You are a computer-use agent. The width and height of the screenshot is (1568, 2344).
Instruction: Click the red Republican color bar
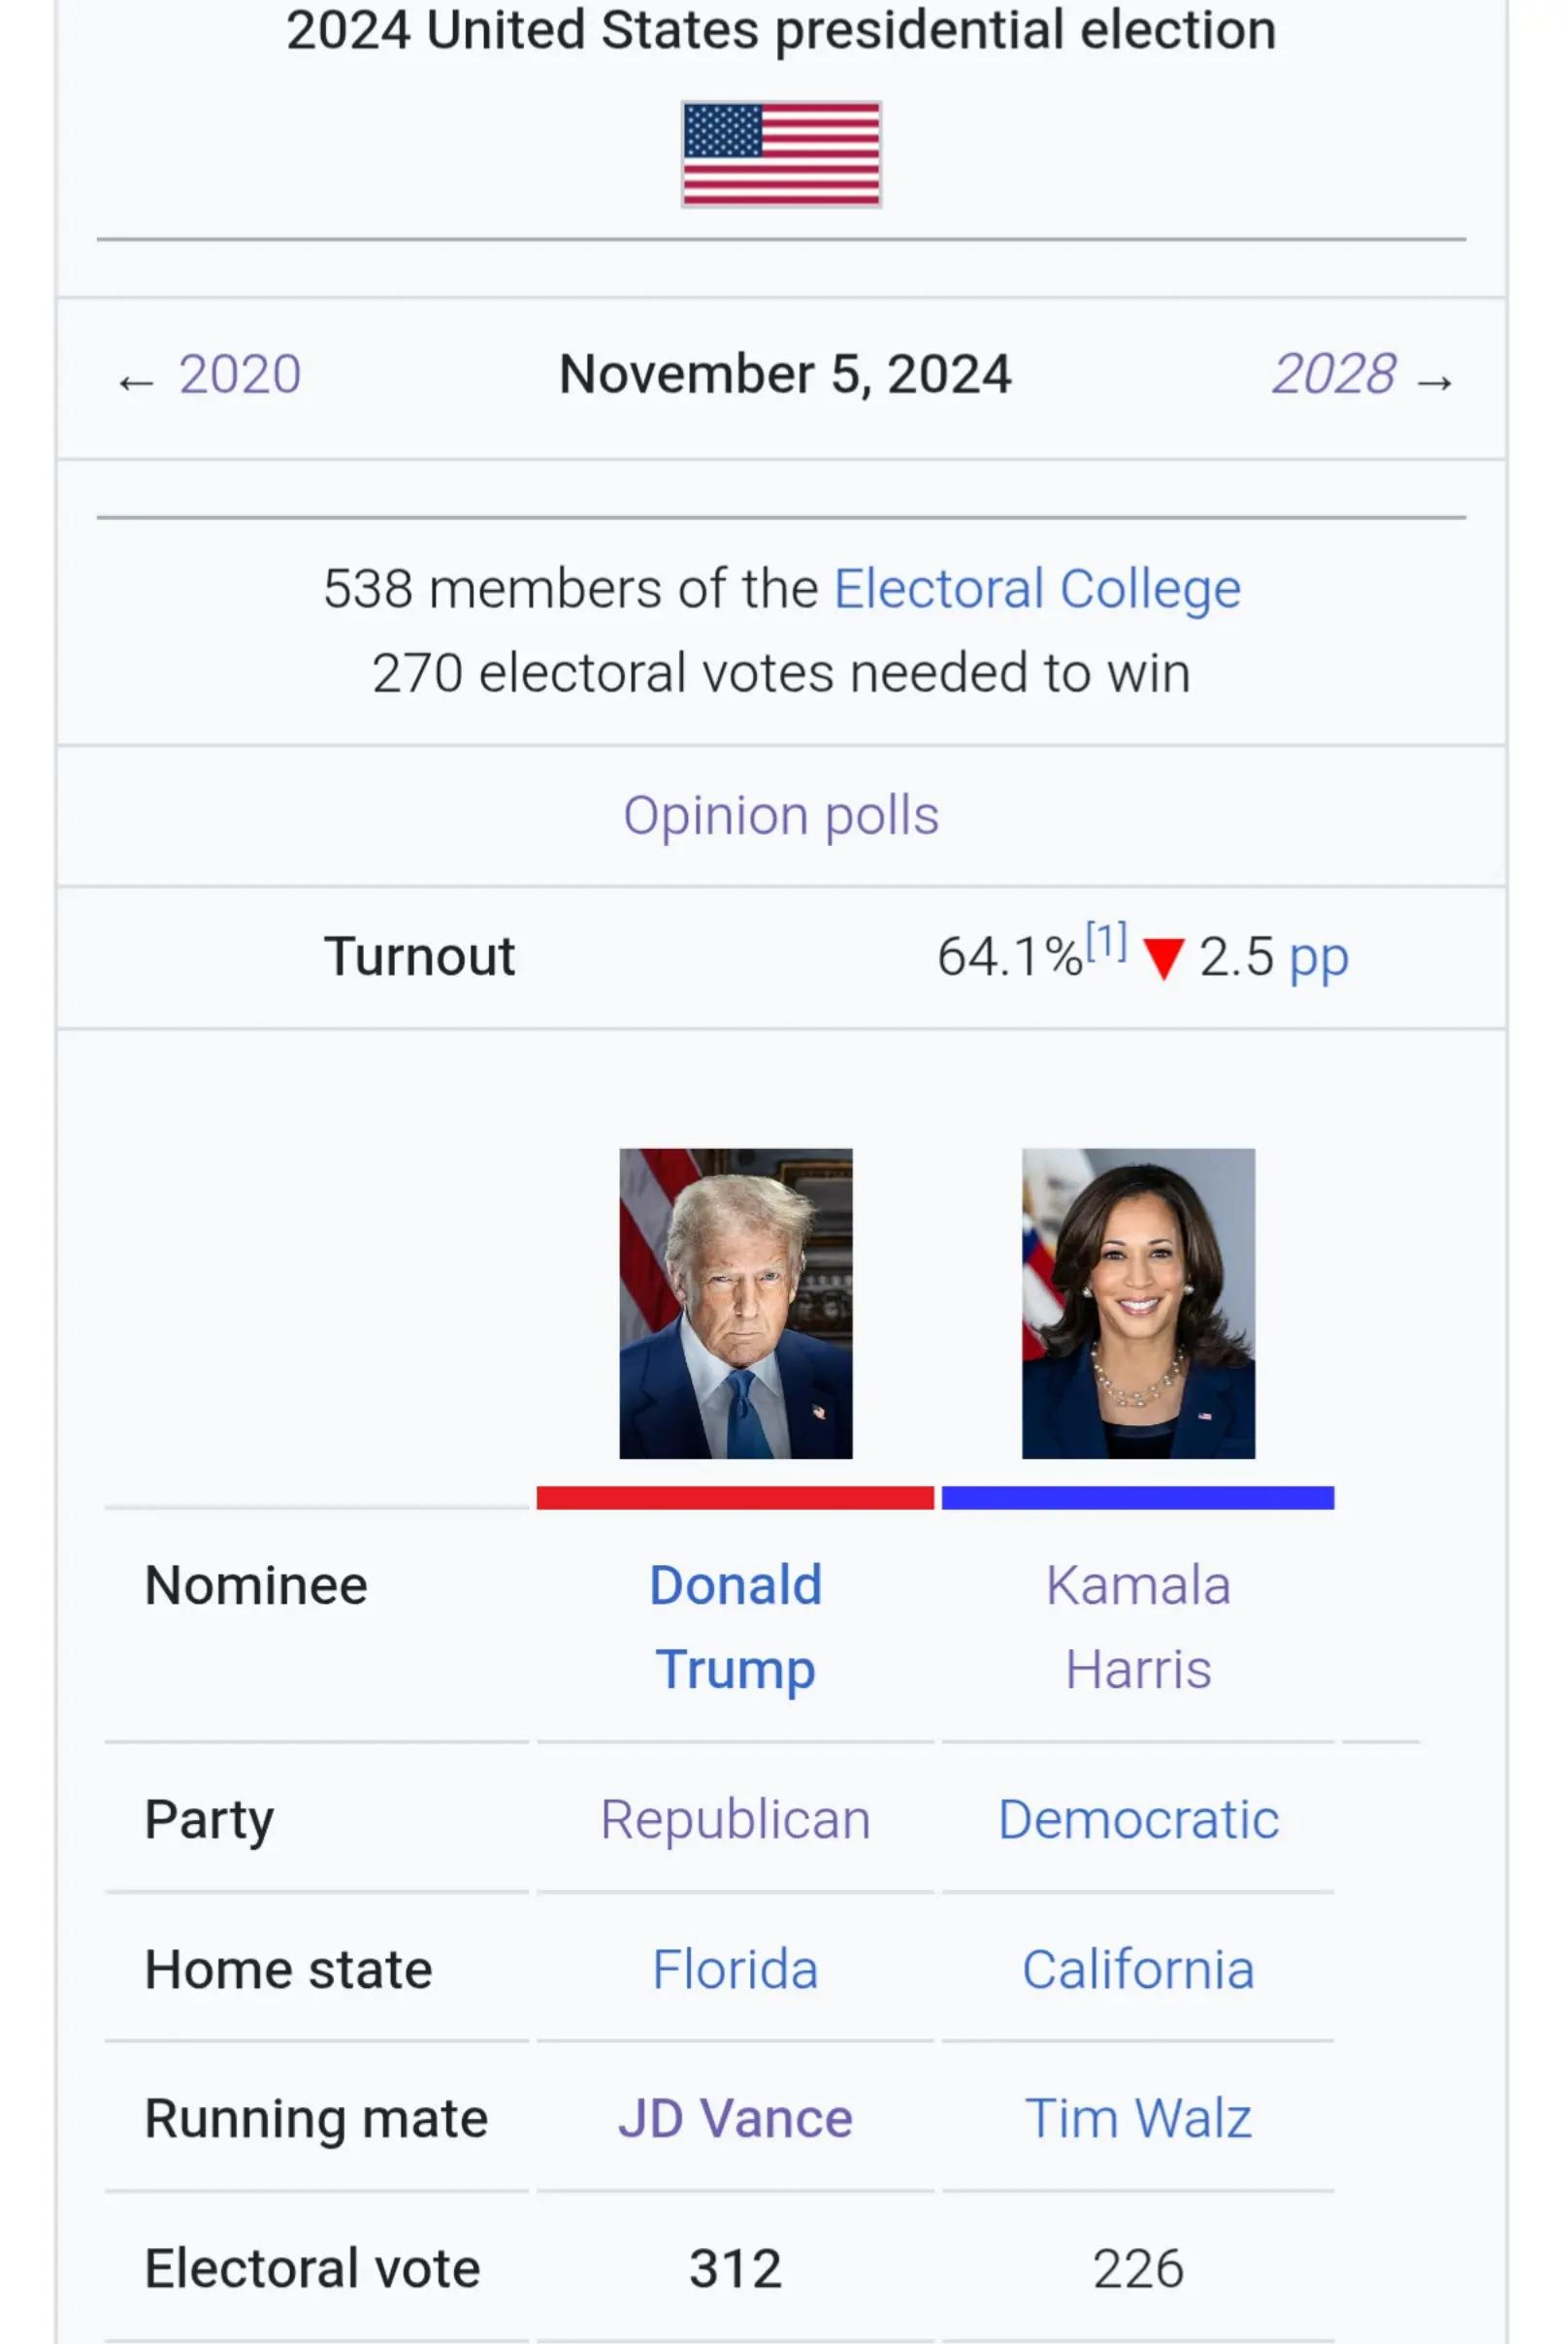[x=735, y=1497]
